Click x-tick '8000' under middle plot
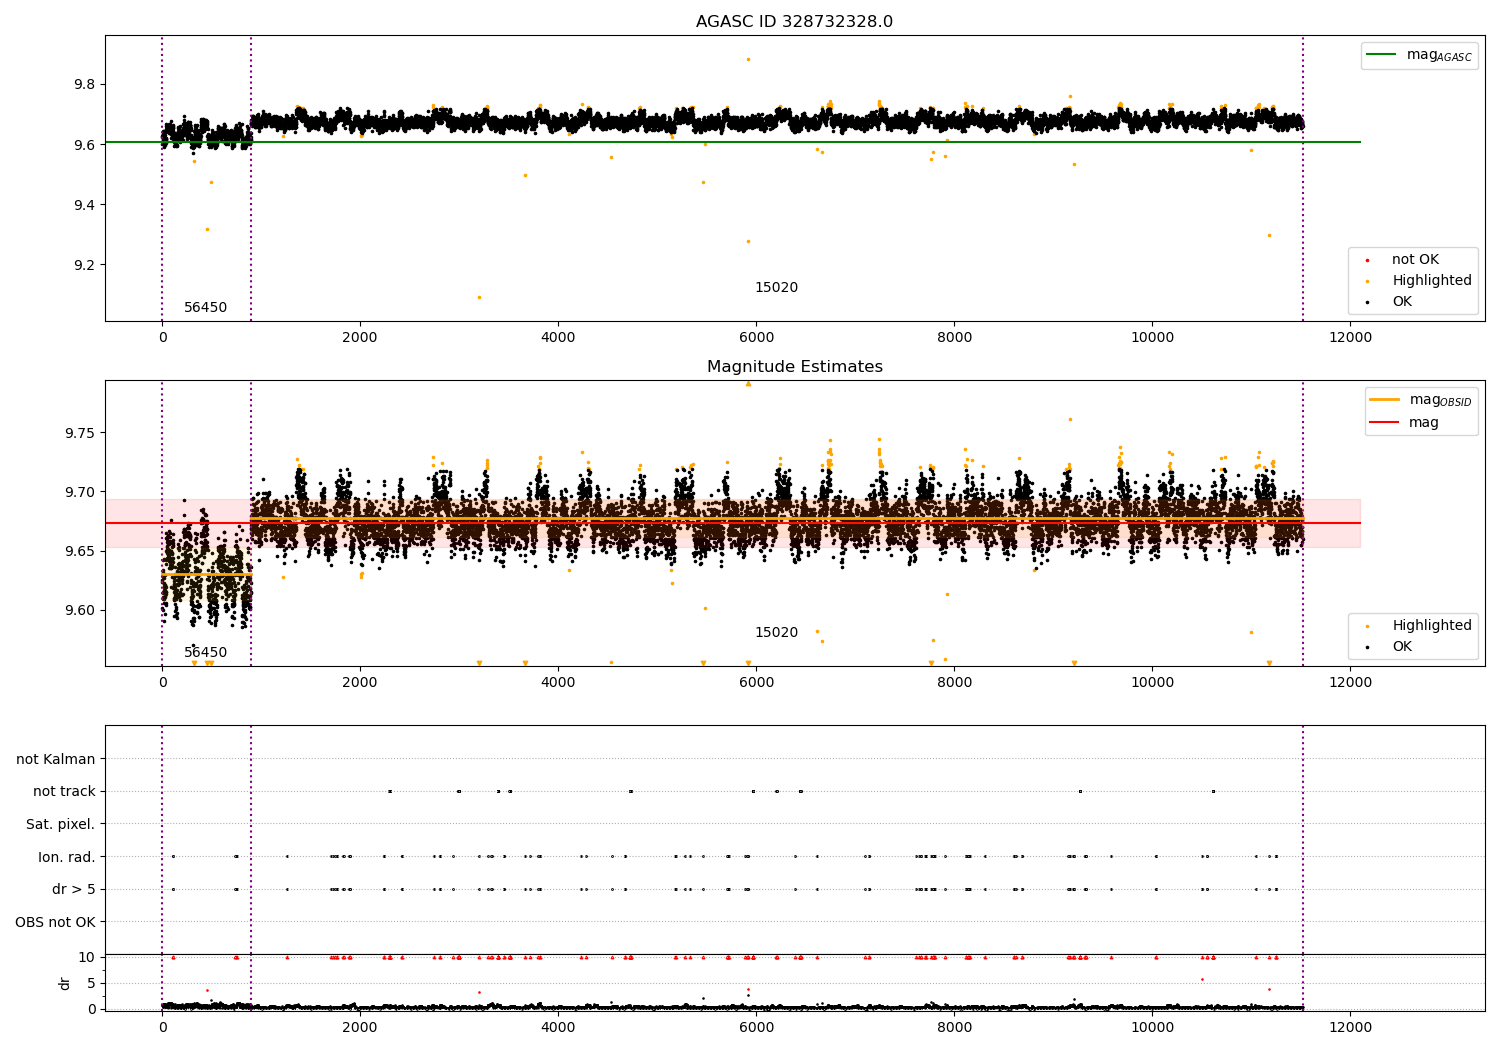The image size is (1500, 1050). pos(954,683)
